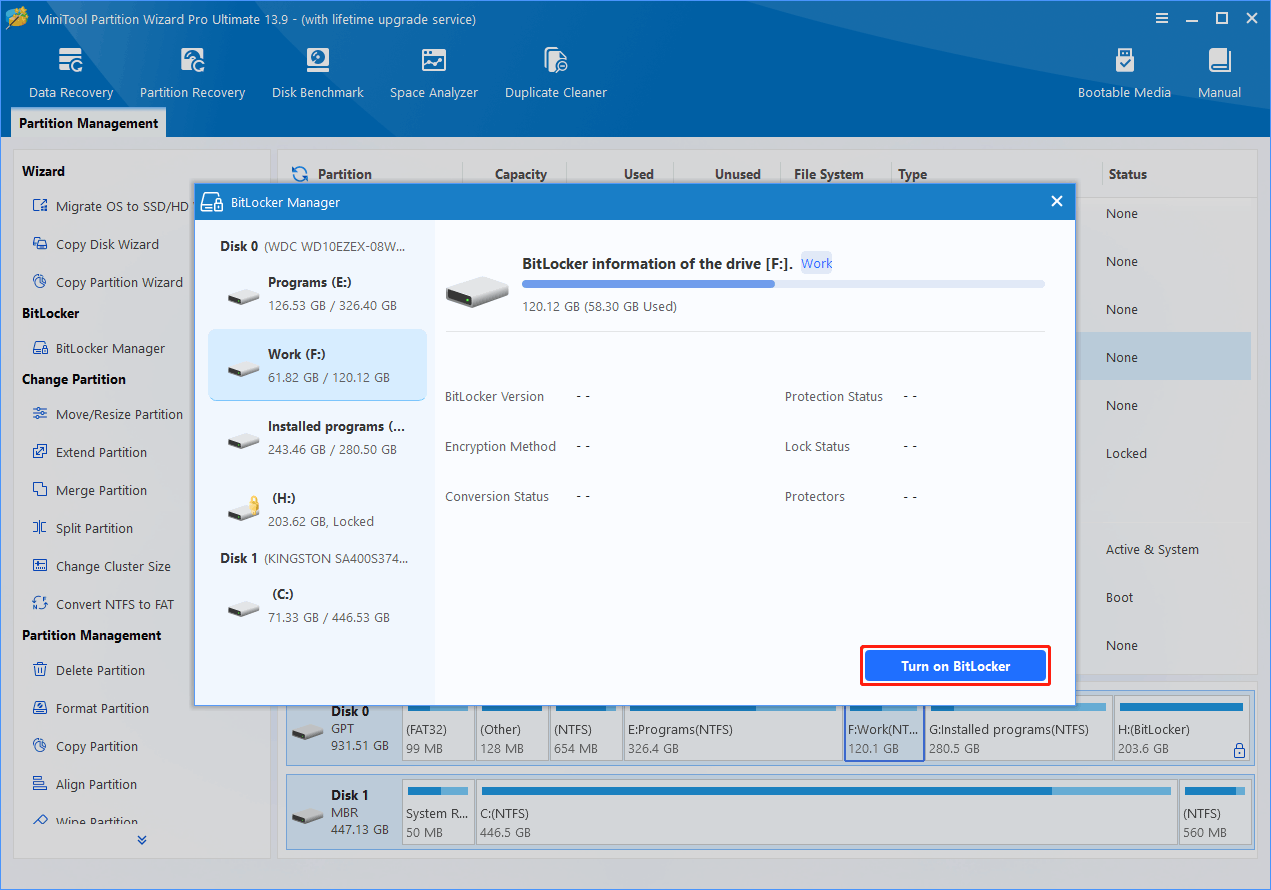1271x890 pixels.
Task: Click Turn on BitLocker button
Action: click(955, 666)
